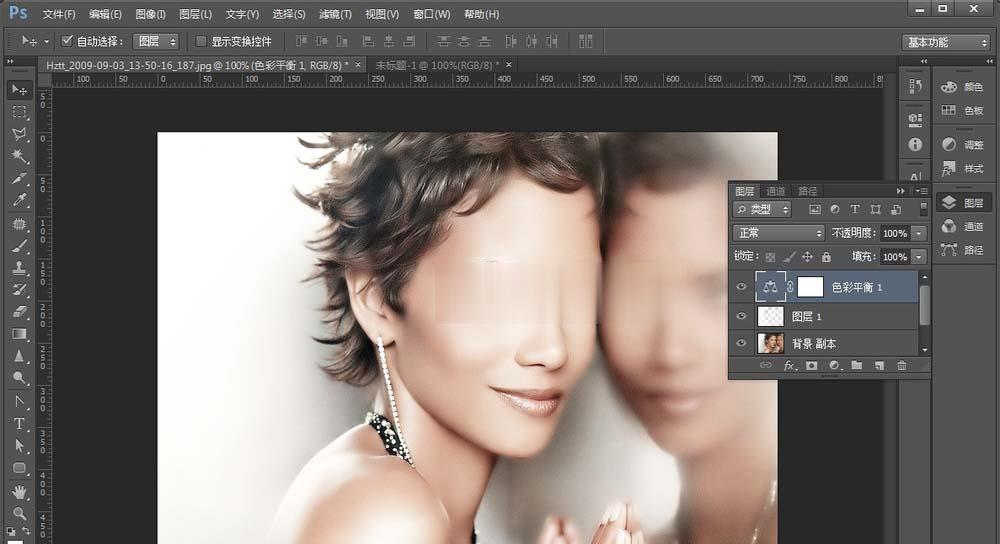This screenshot has width=1000, height=544.
Task: Open the adjustment layer creation menu
Action: click(x=834, y=365)
